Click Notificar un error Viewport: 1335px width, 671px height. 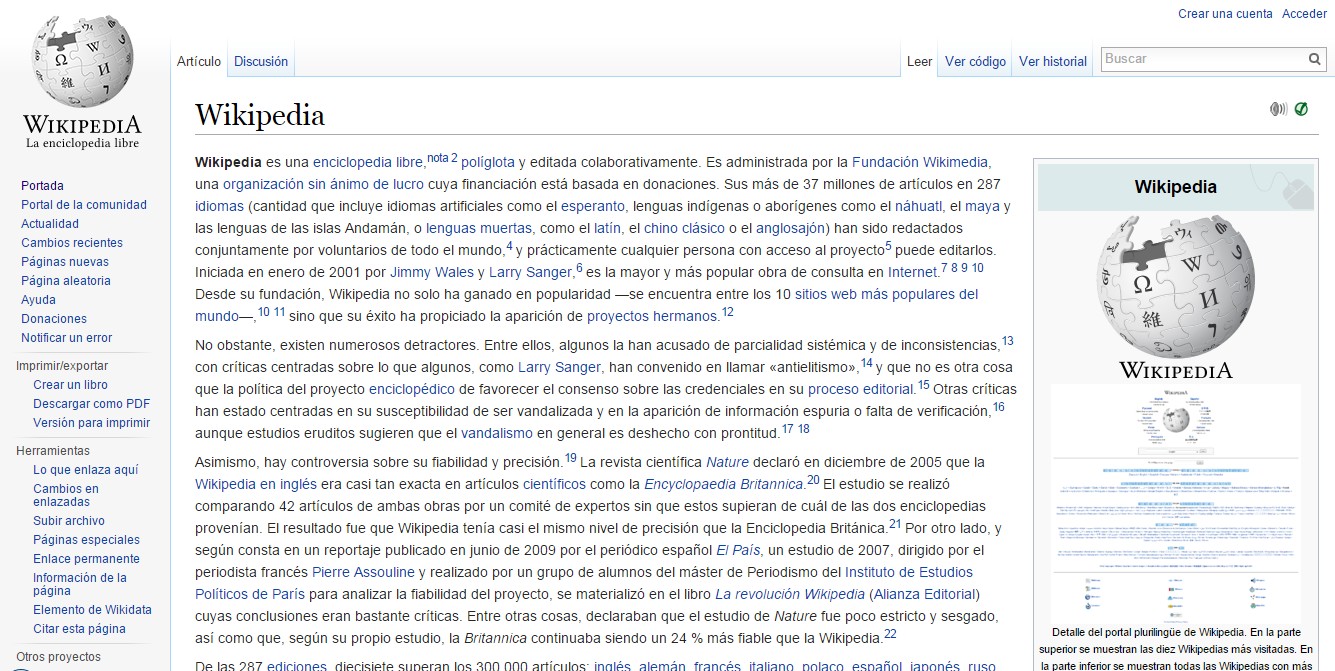[x=67, y=338]
